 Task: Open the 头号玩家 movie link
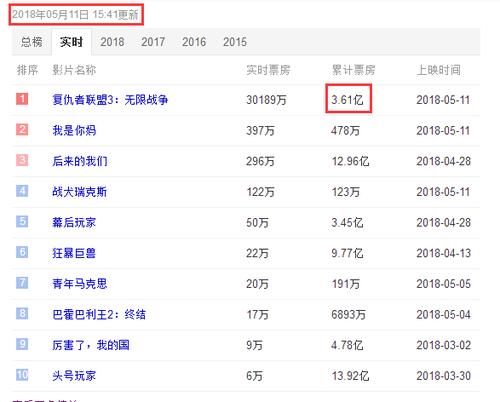point(74,376)
